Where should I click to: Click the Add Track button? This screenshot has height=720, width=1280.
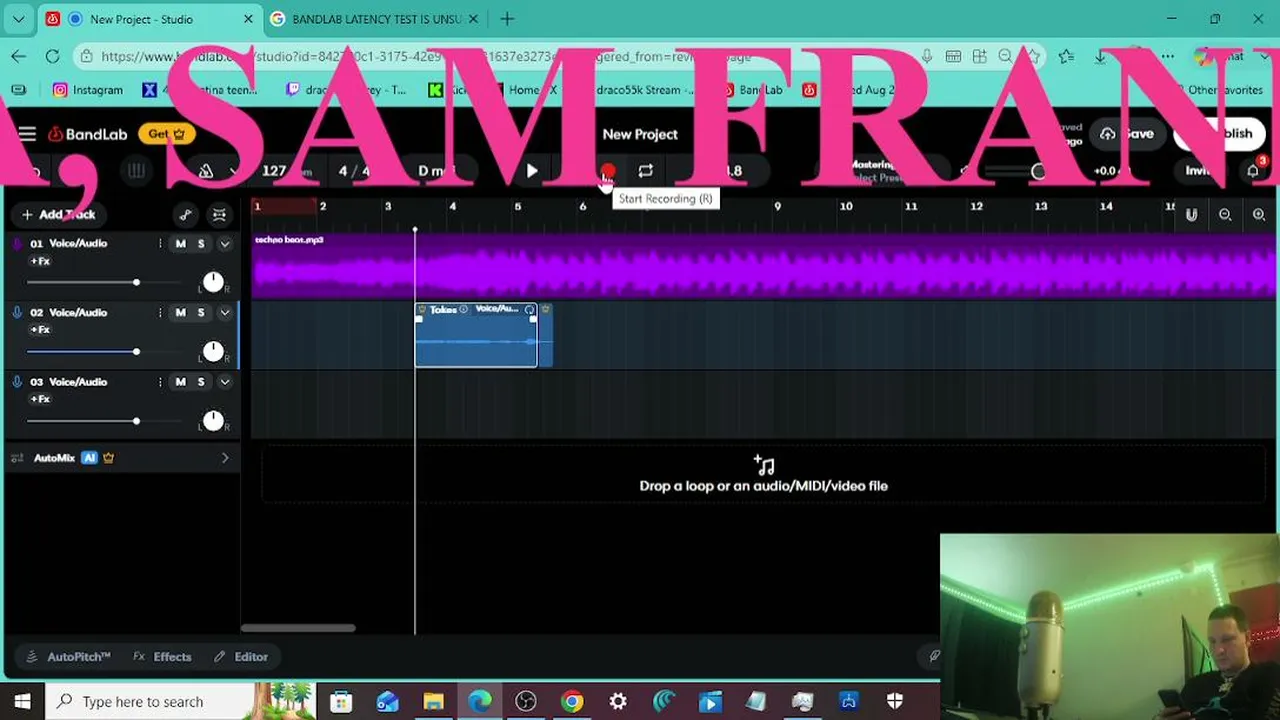58,214
